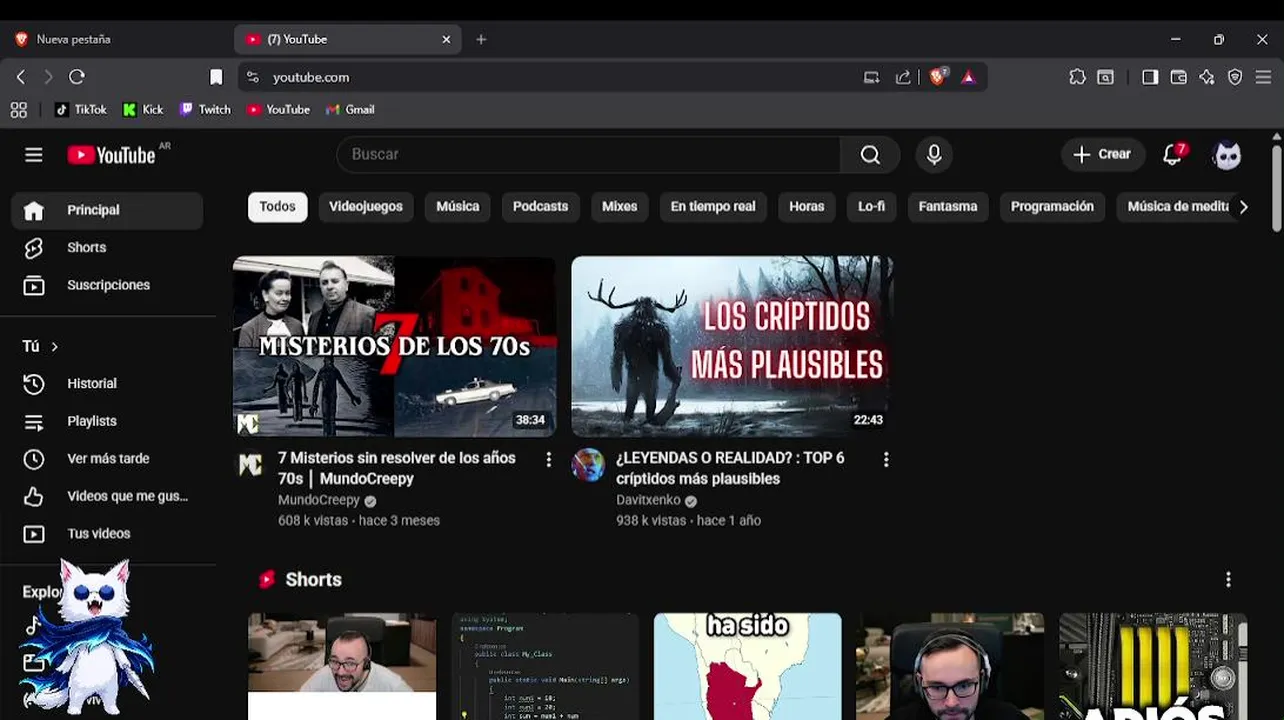The width and height of the screenshot is (1284, 720).
Task: Open Ver más tarde in the sidebar
Action: pos(107,459)
